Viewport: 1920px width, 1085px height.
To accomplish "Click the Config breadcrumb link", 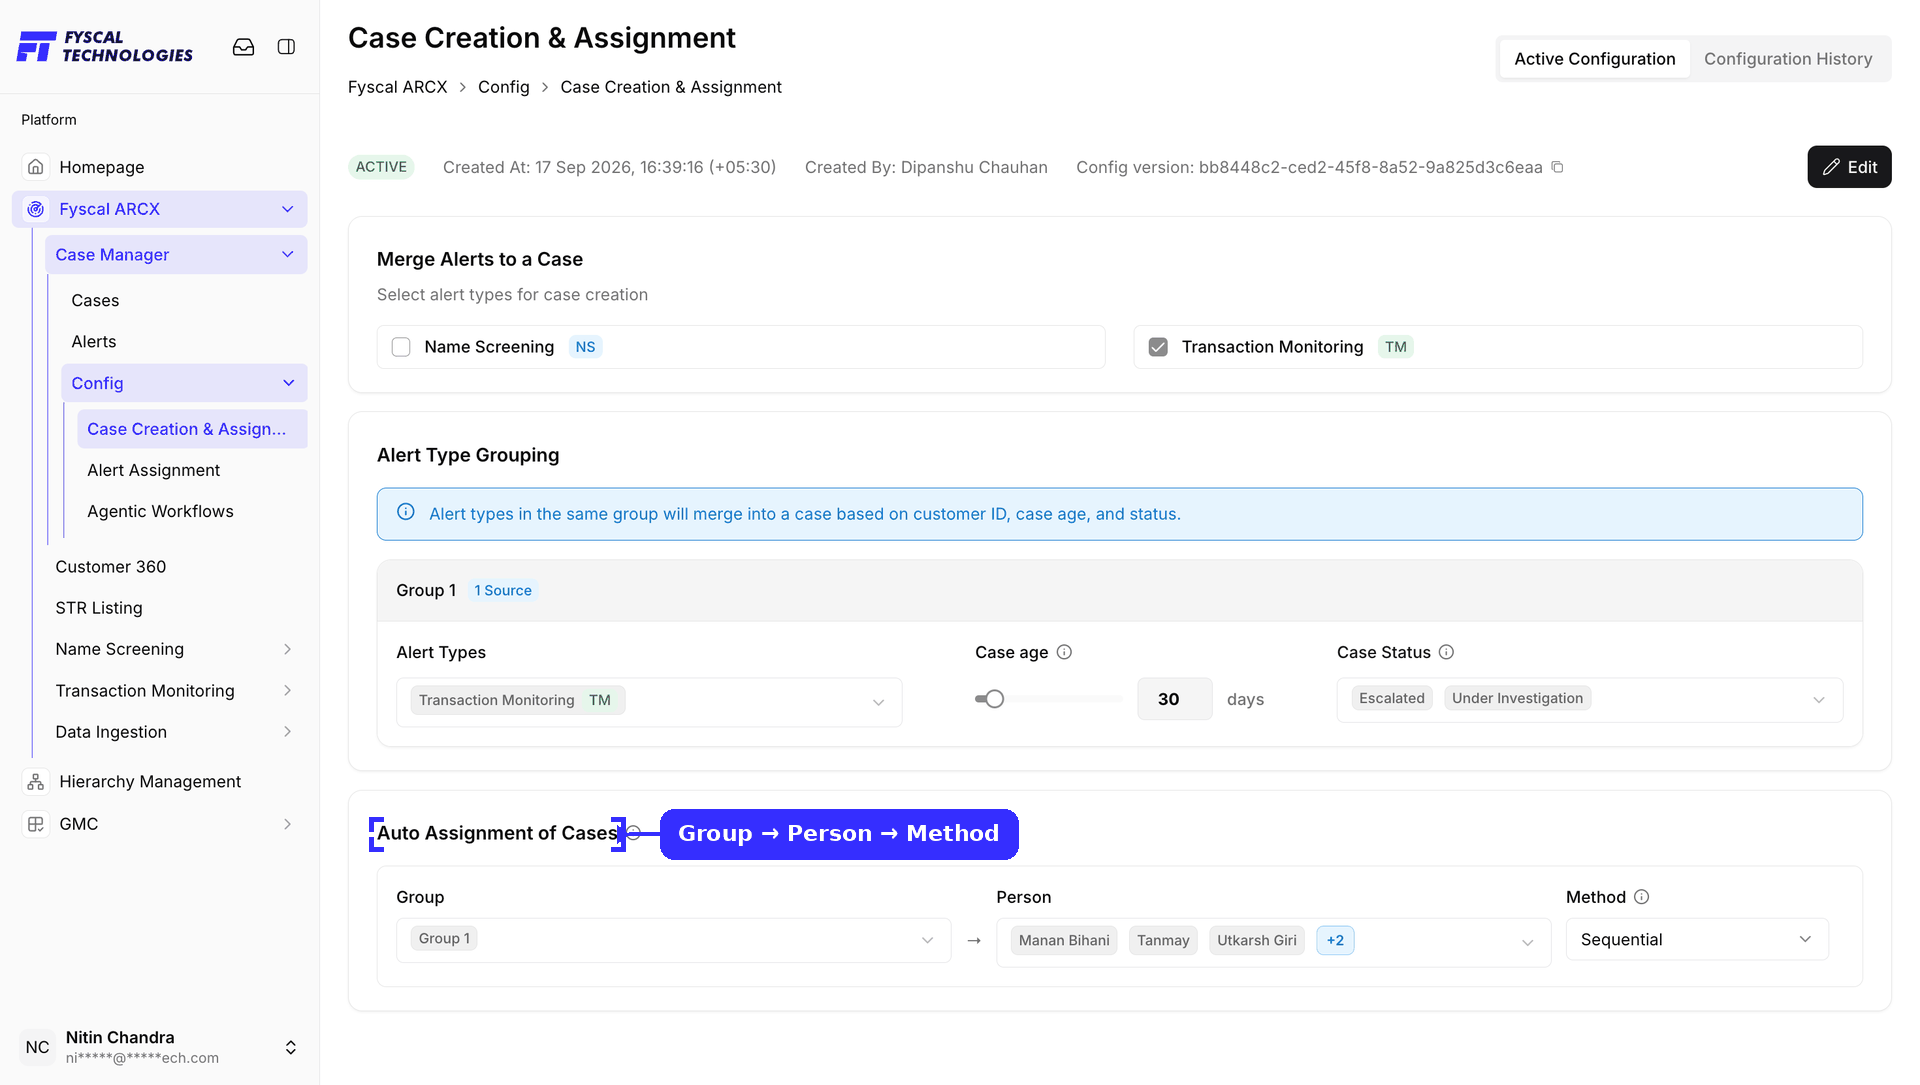I will (503, 87).
